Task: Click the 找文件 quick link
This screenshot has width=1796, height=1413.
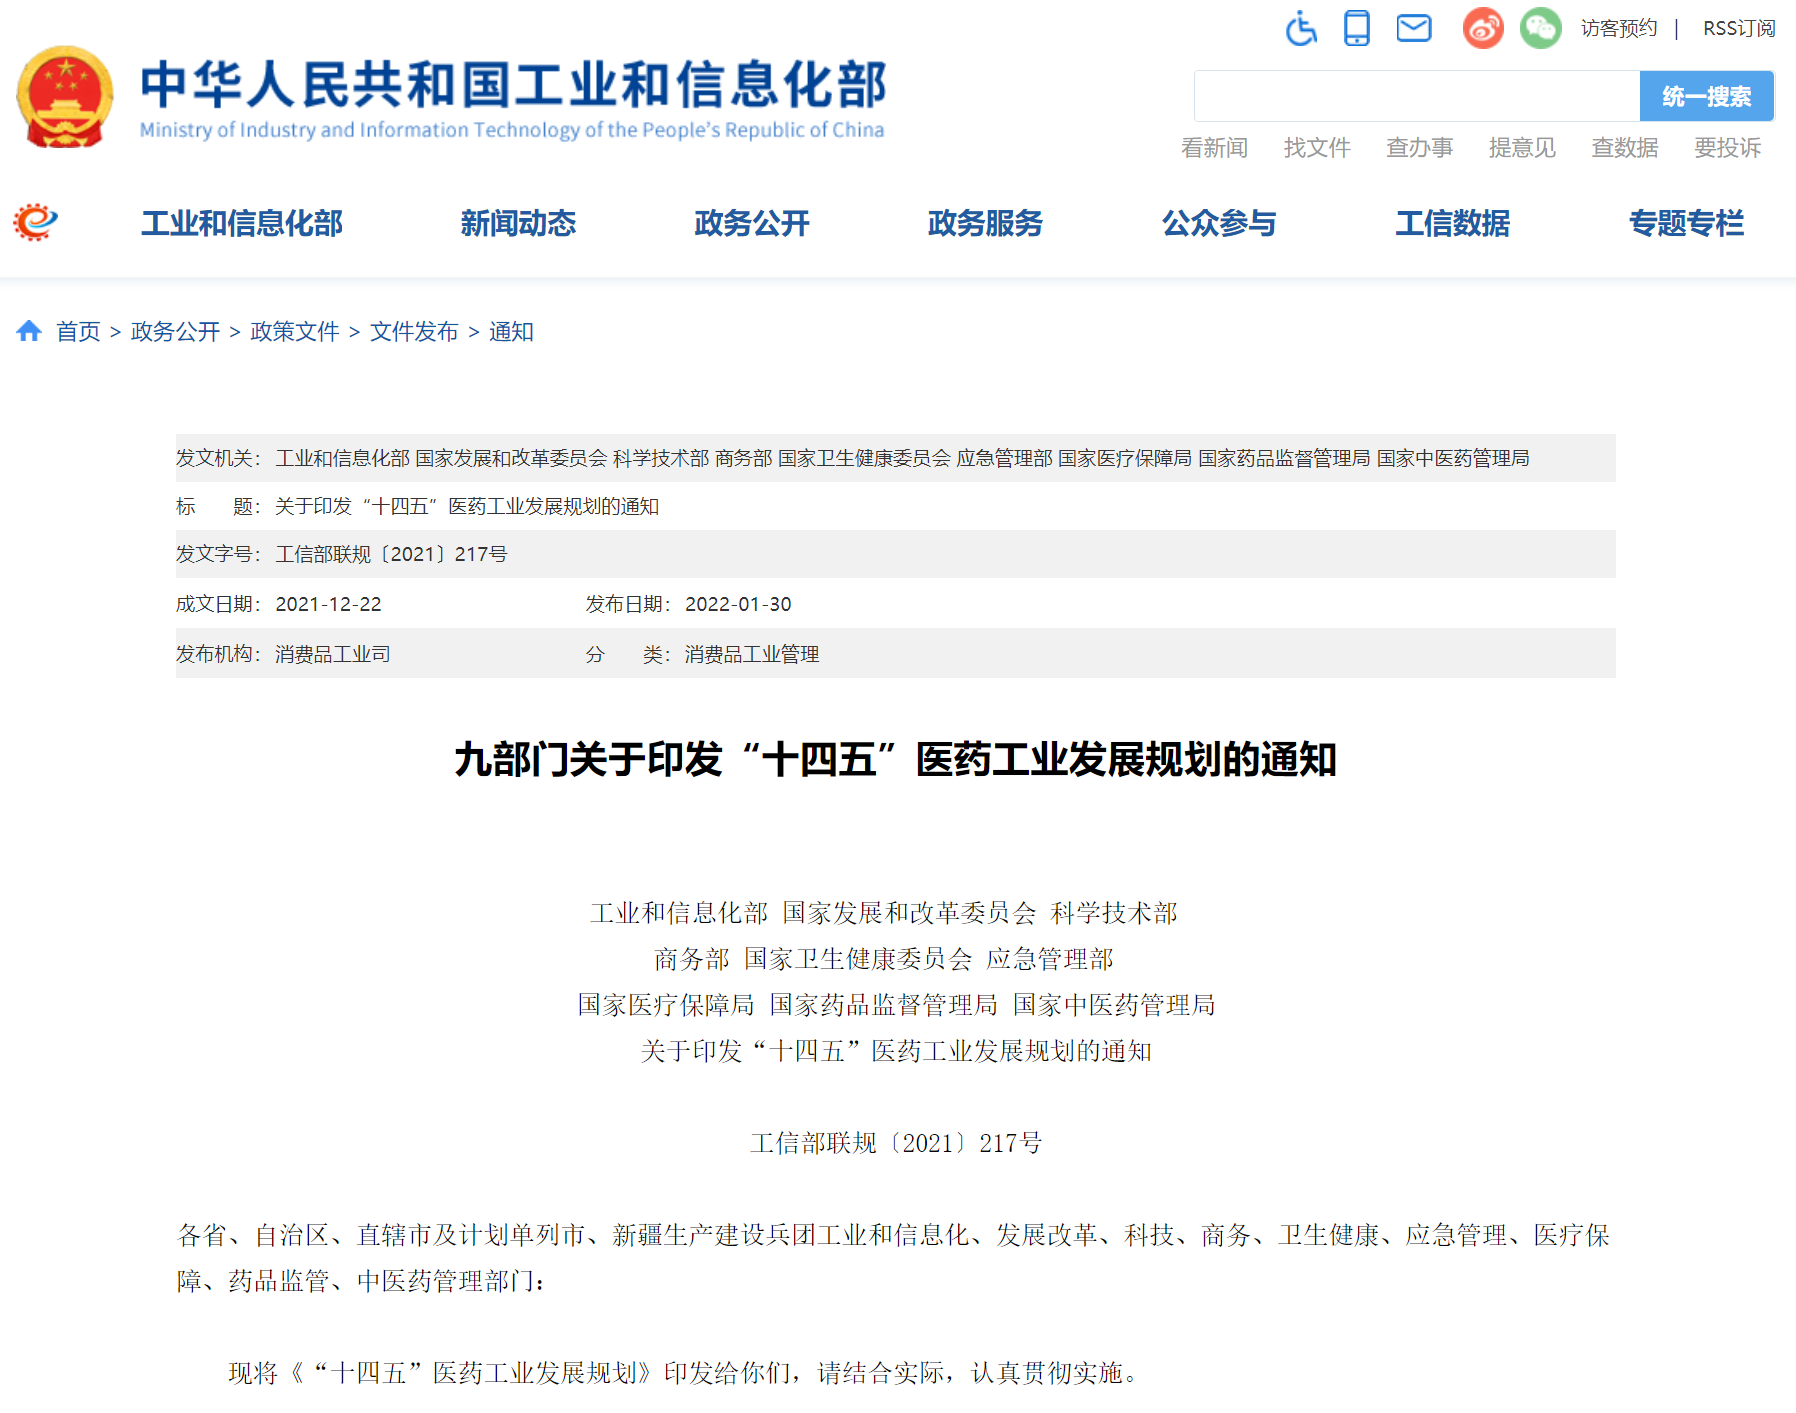Action: click(1317, 148)
